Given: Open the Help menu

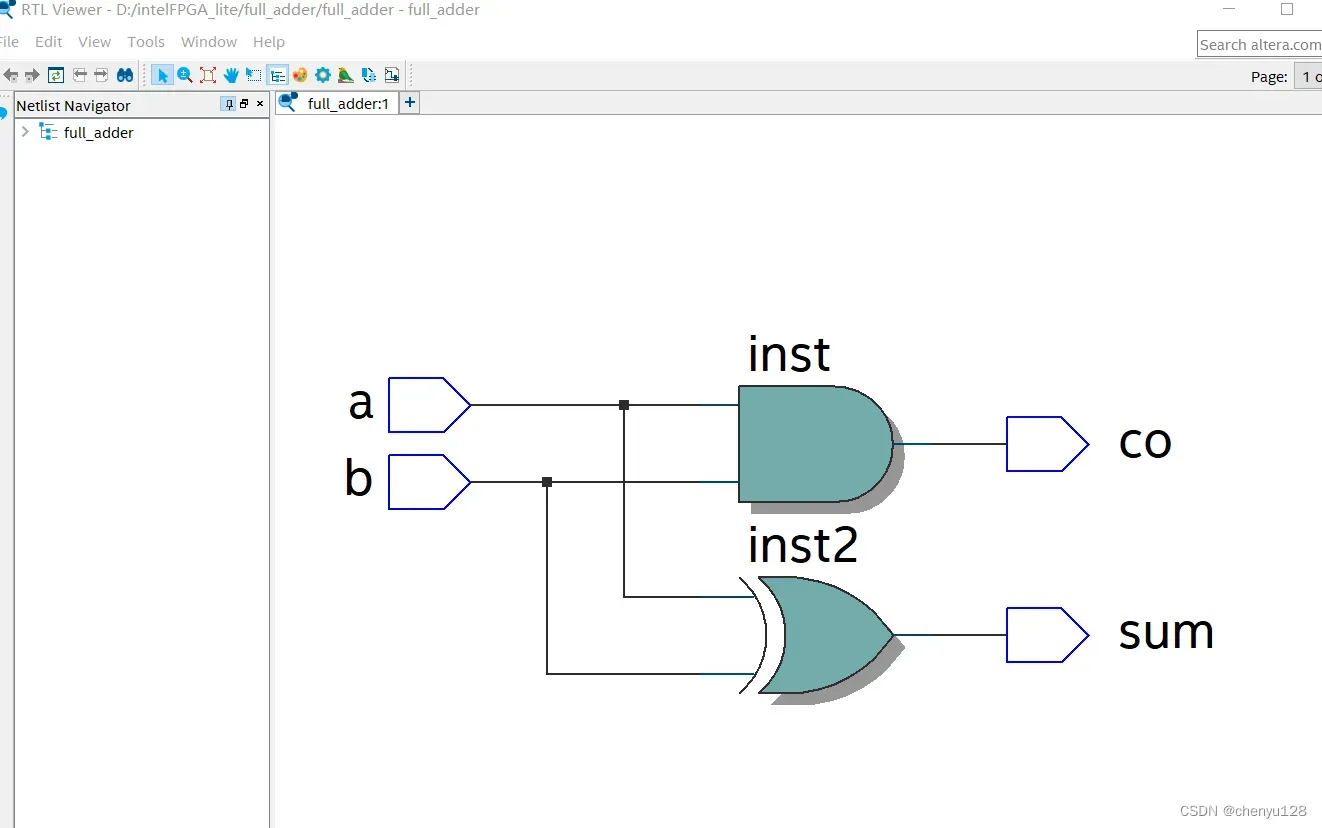Looking at the screenshot, I should coord(269,42).
